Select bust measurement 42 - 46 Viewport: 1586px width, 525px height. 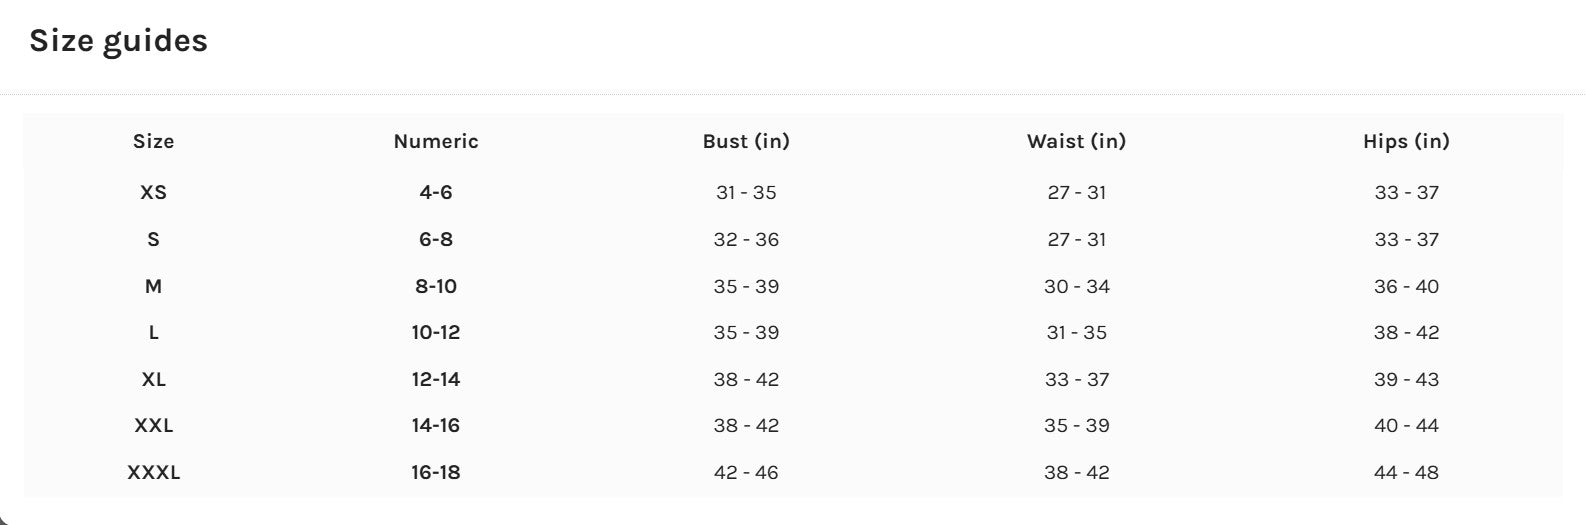(x=746, y=472)
